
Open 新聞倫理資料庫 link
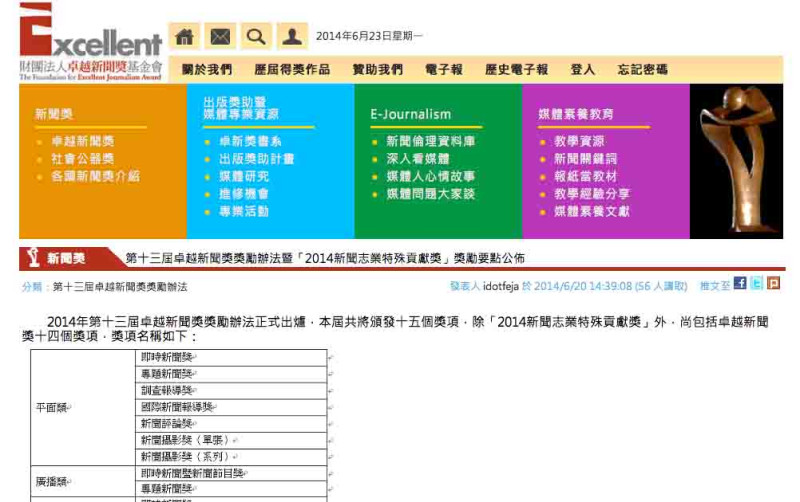click(x=431, y=141)
